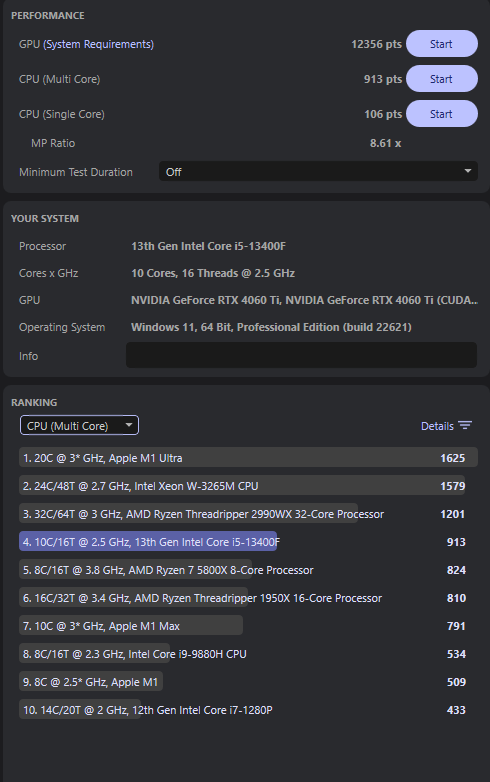490x782 pixels.
Task: Select the Threadripper 2990WX ranking row
Action: coord(248,514)
